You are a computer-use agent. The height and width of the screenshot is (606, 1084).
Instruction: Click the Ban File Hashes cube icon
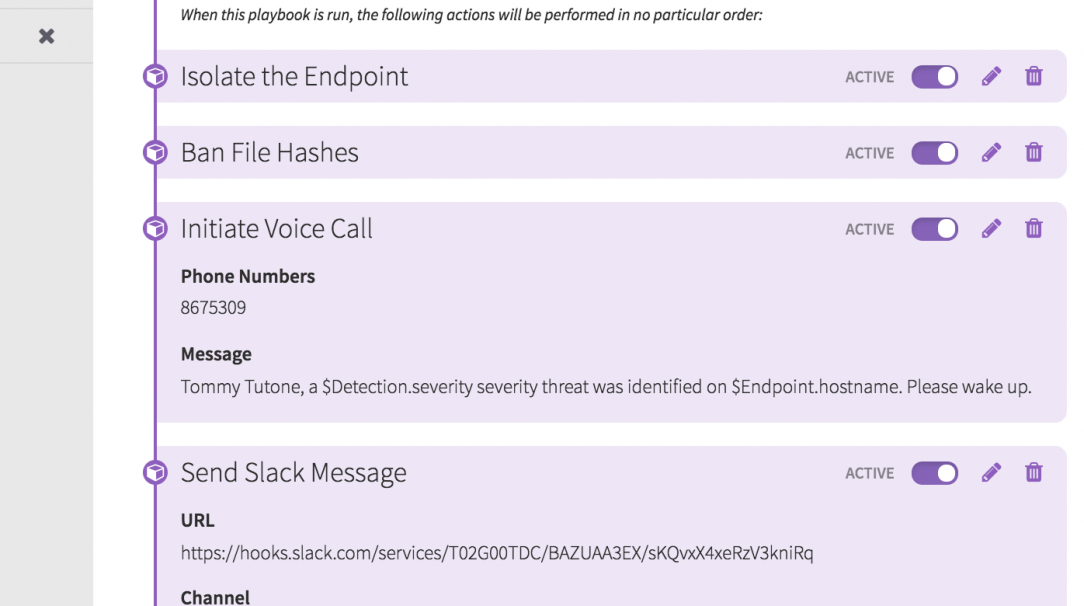[155, 152]
